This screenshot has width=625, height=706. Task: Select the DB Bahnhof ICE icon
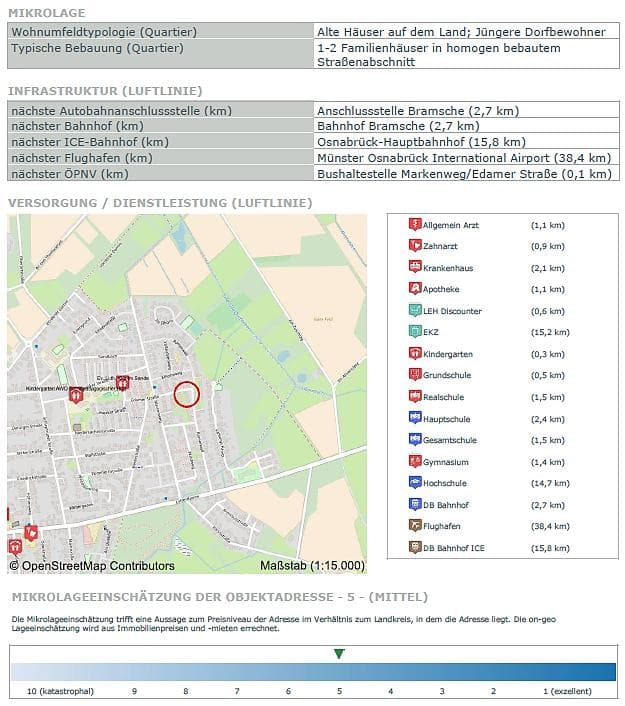coord(415,547)
